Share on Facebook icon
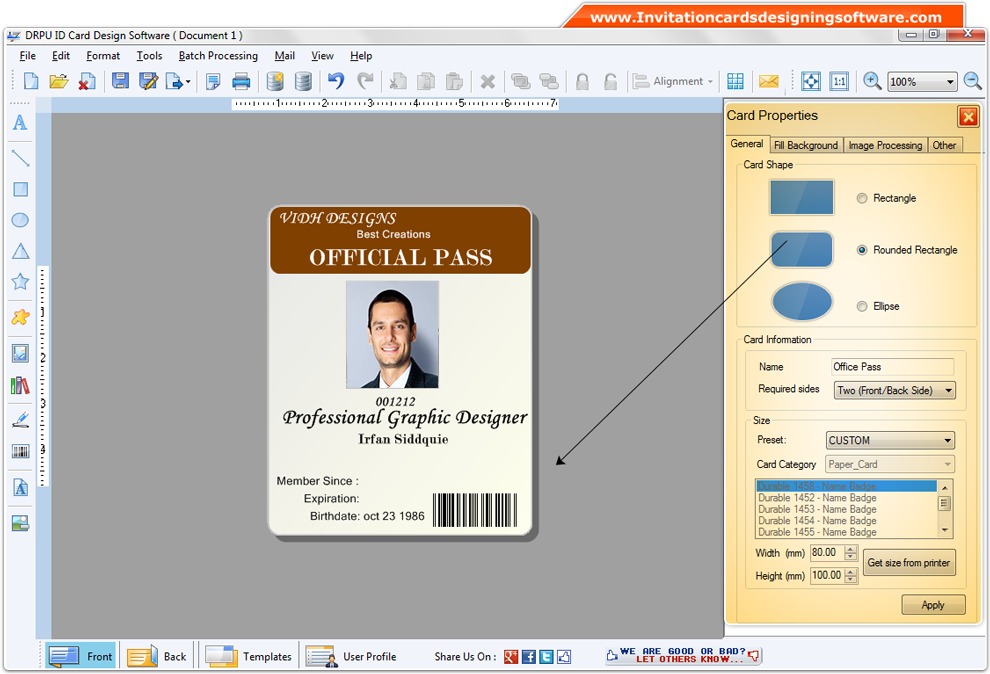Screen dimensions: 990x674 tap(529, 657)
